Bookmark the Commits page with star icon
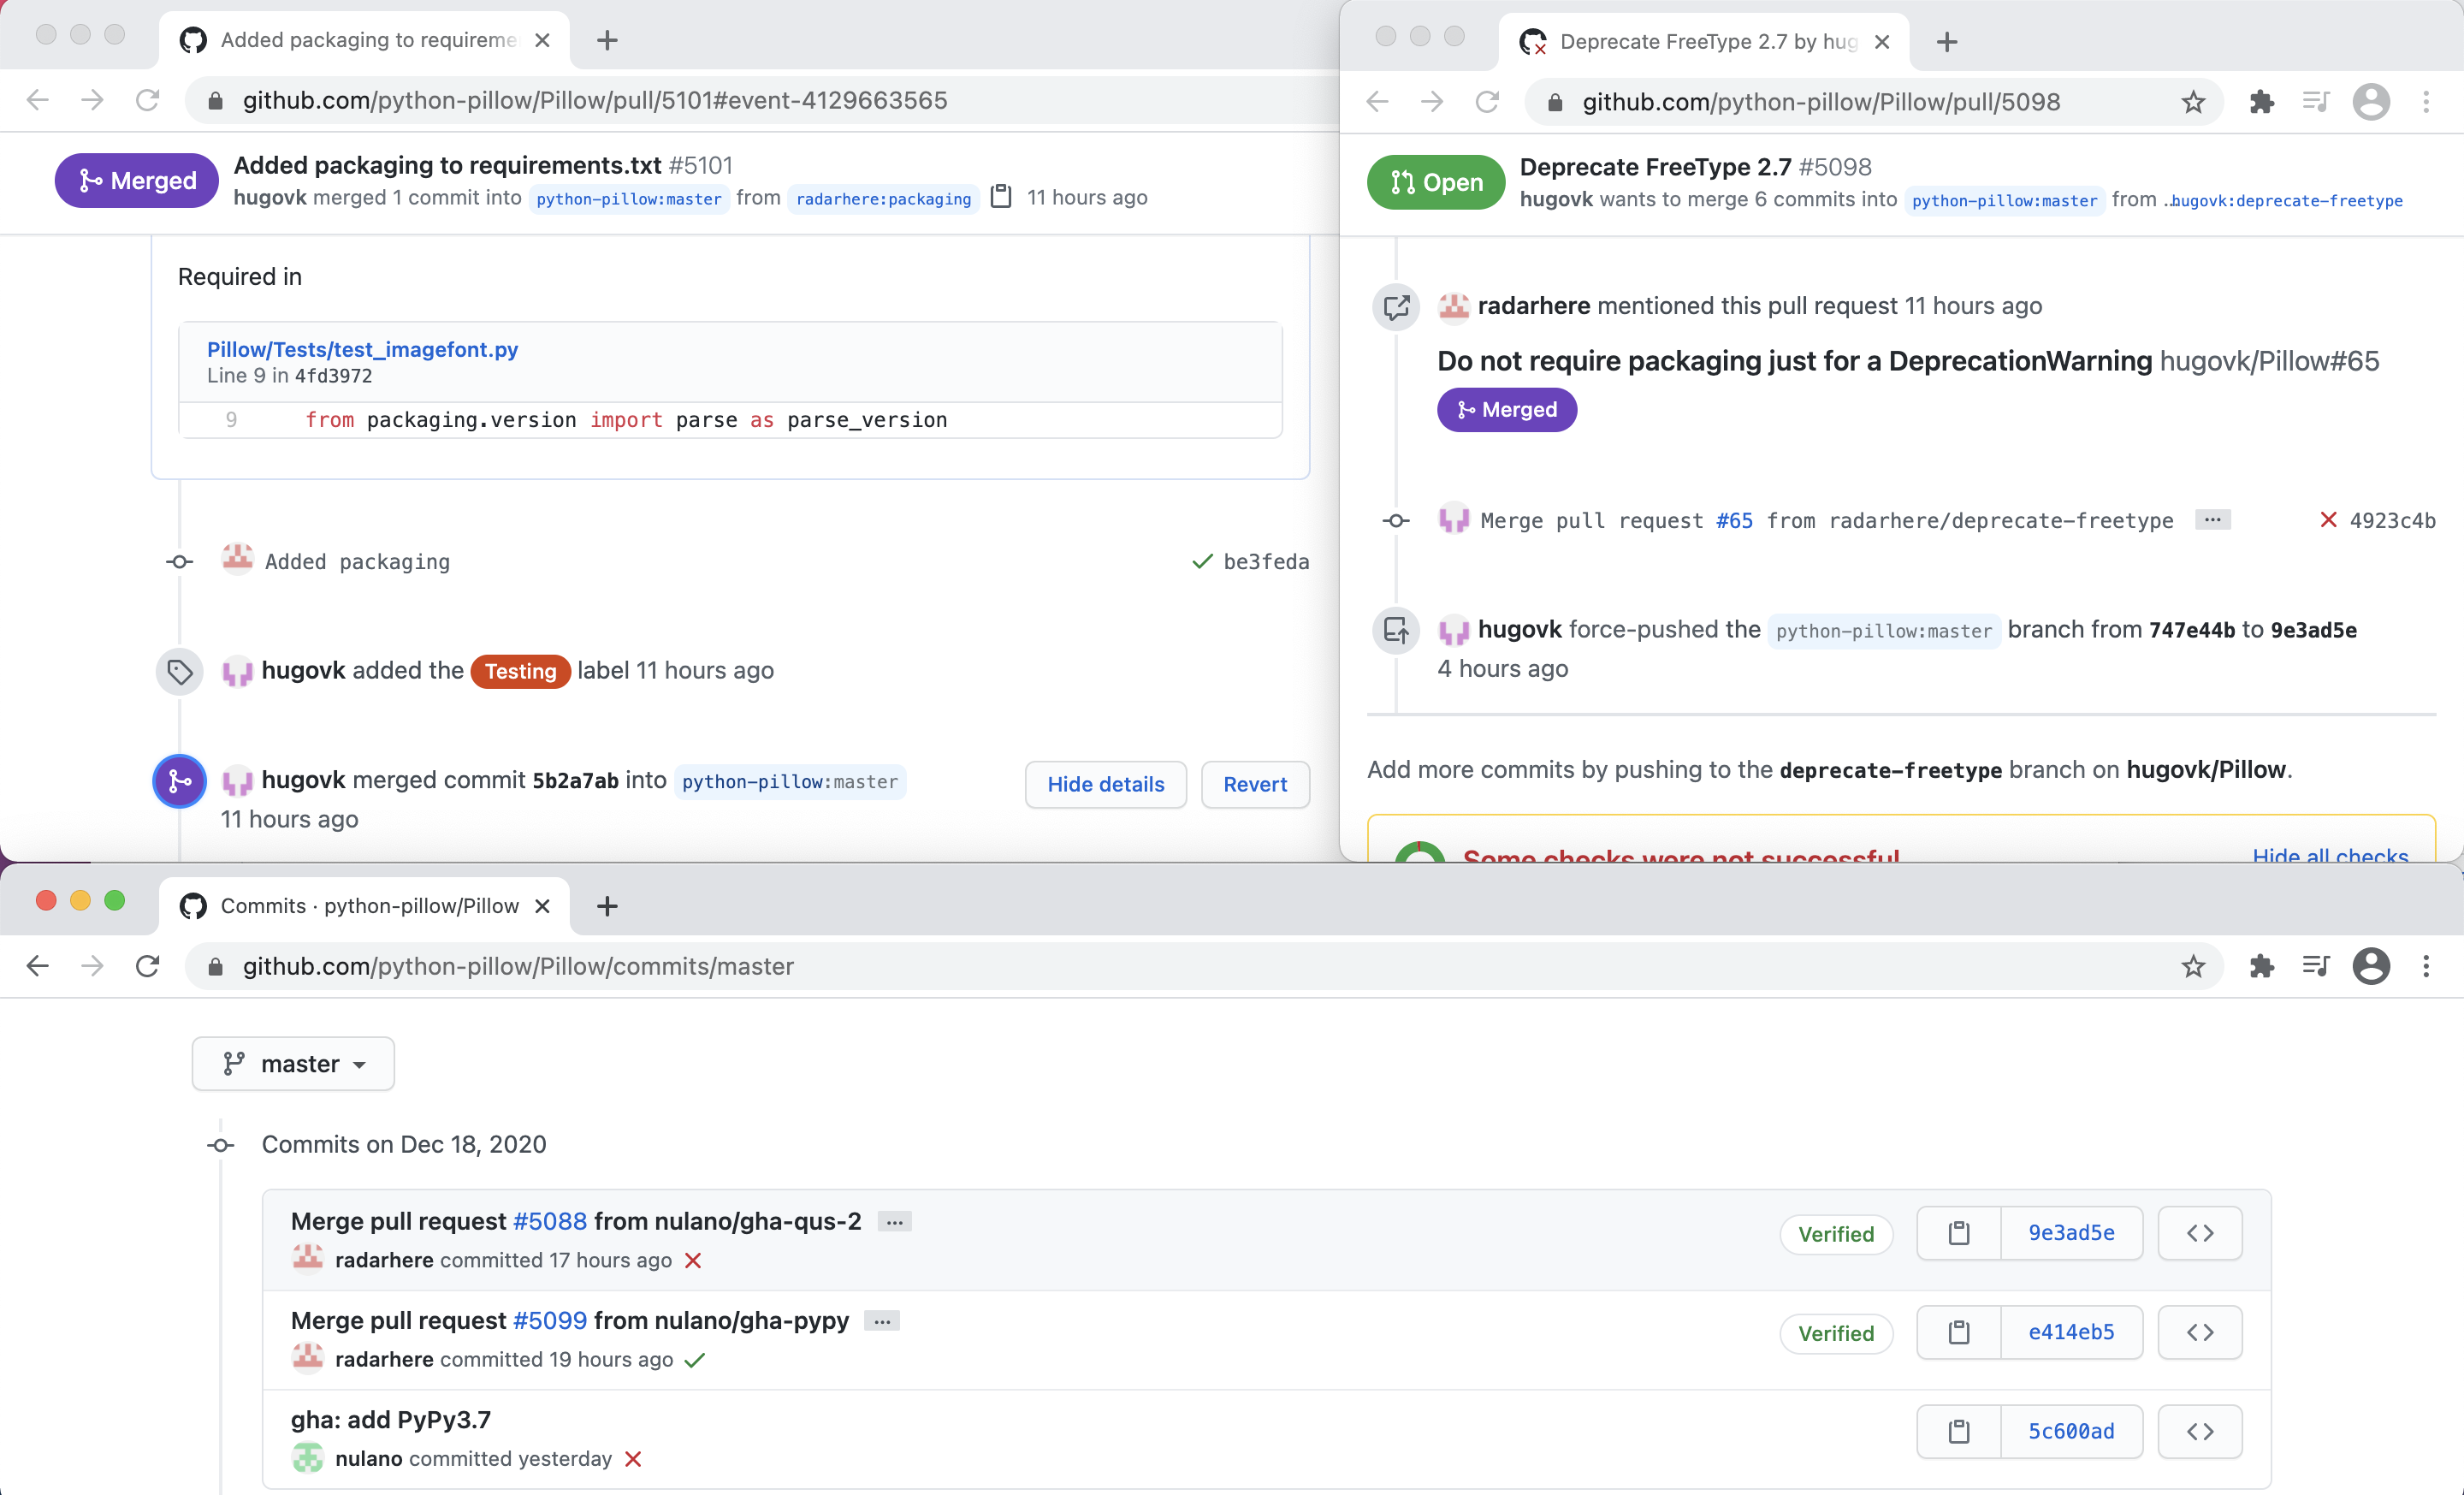Image resolution: width=2464 pixels, height=1495 pixels. (x=2192, y=966)
